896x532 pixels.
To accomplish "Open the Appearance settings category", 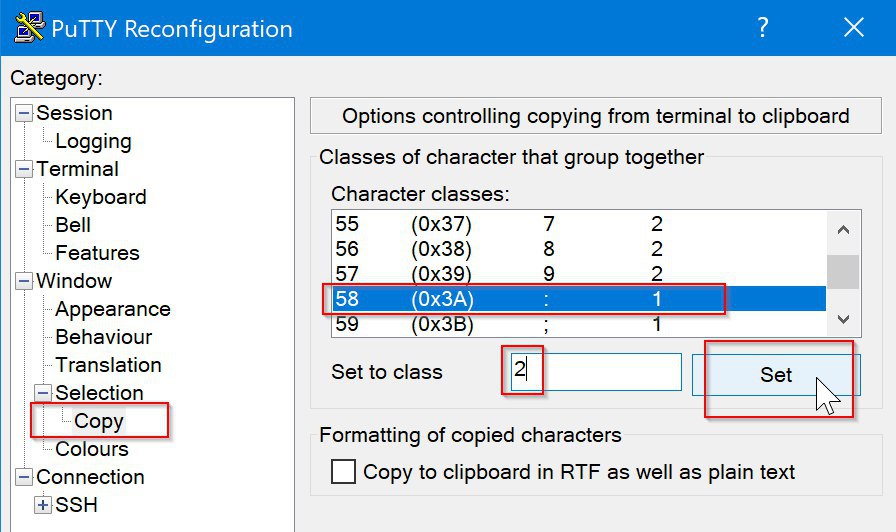I will point(113,309).
